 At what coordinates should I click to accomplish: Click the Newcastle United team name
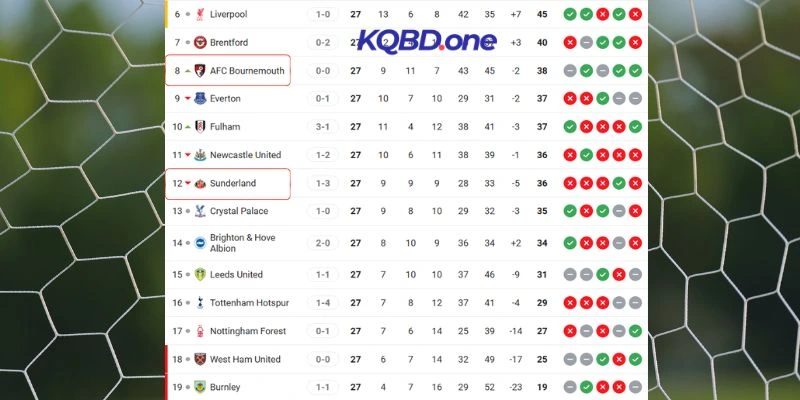(245, 156)
